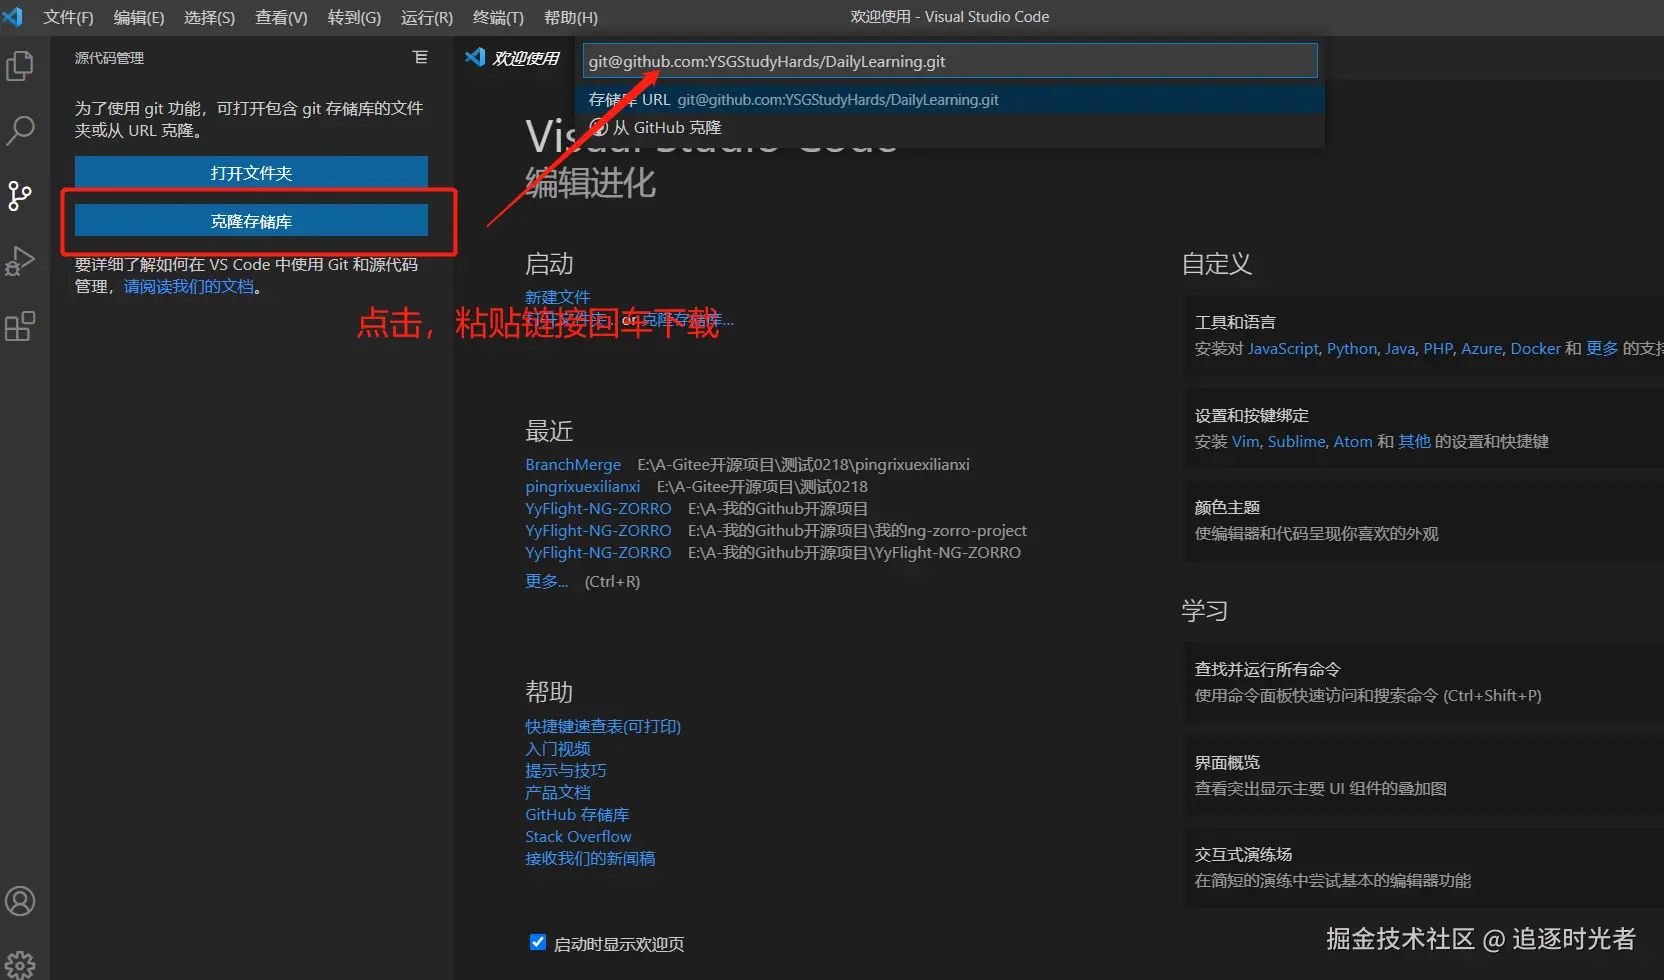Open the Manage gear settings icon
Viewport: 1664px width, 980px height.
(20, 964)
